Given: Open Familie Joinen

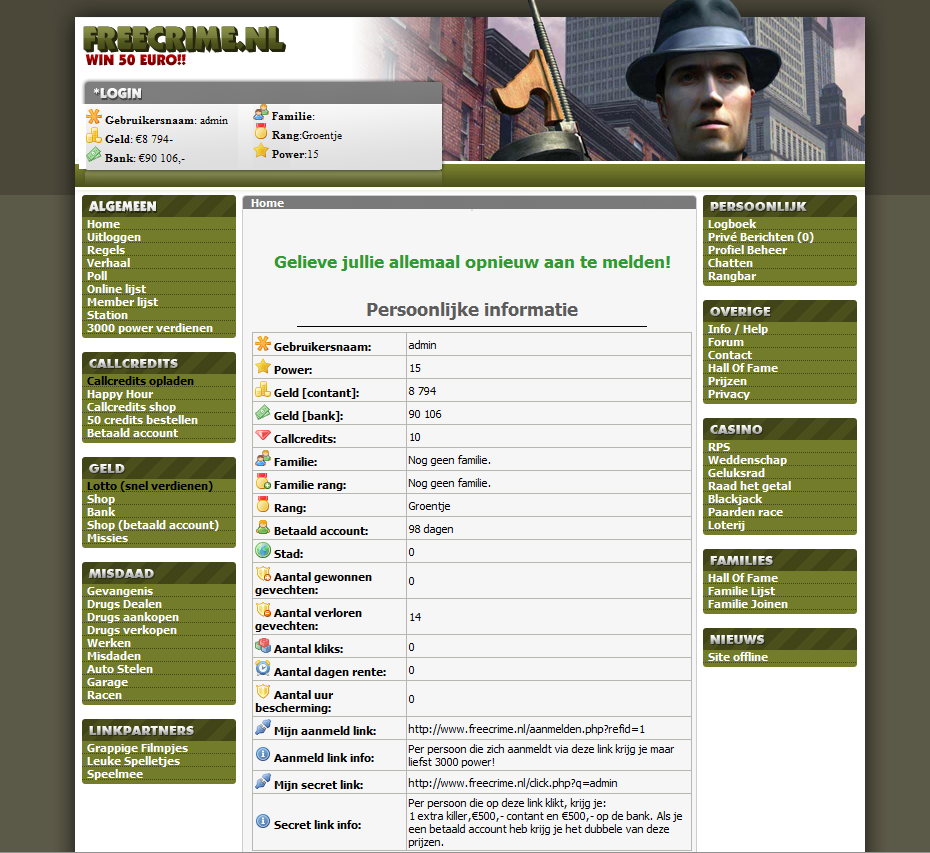Looking at the screenshot, I should pyautogui.click(x=748, y=604).
